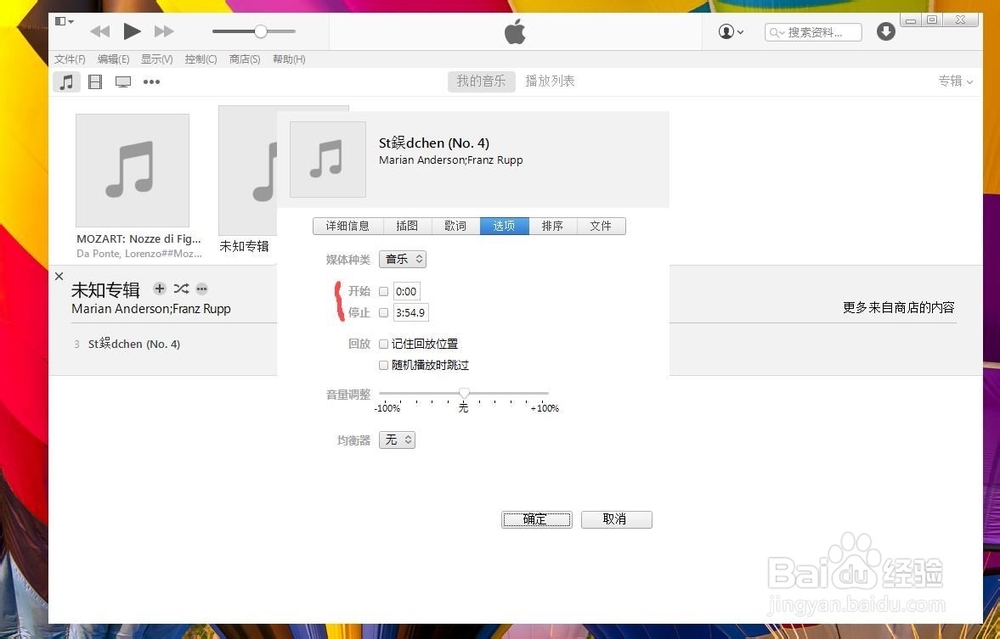Screen dimensions: 1000x639
Task: Click the Play button in the top toolbar
Action: click(132, 31)
